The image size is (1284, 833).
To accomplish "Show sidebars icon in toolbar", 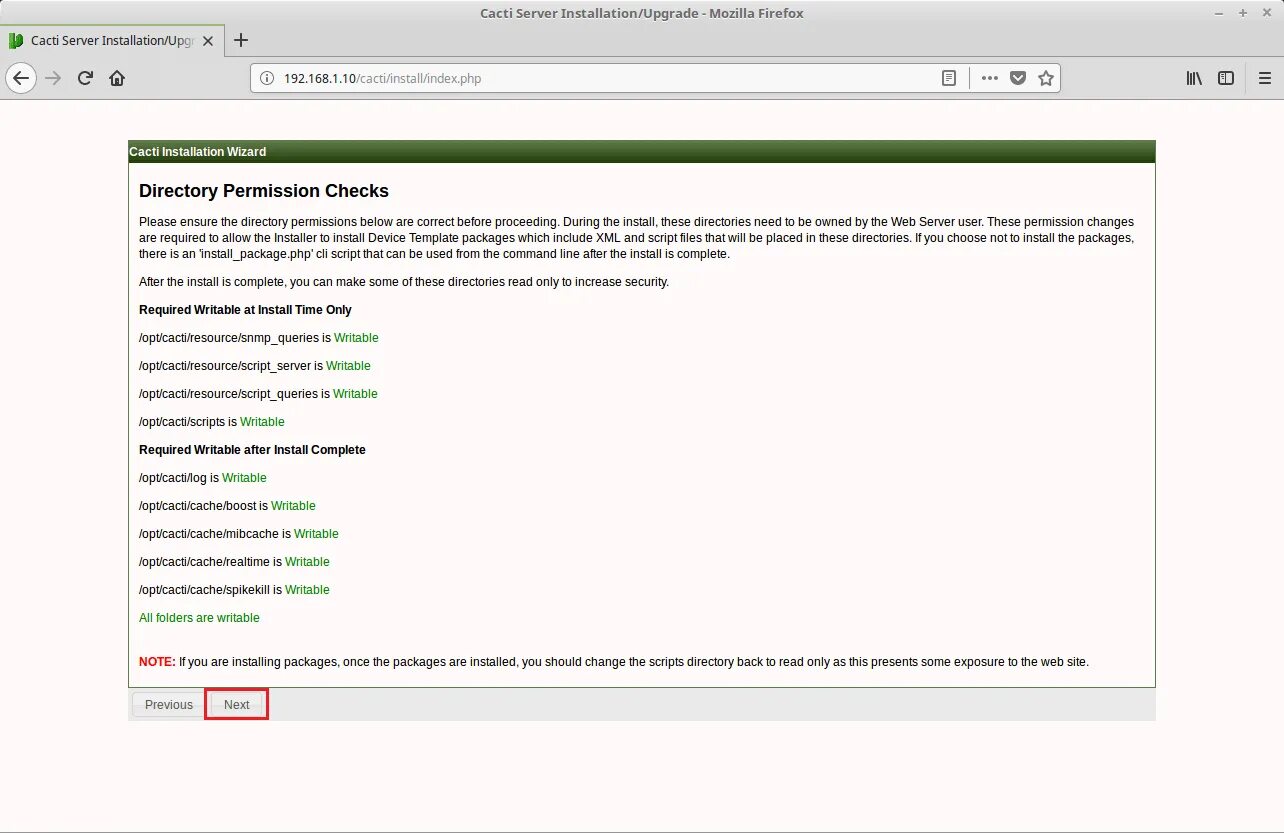I will click(x=1226, y=78).
